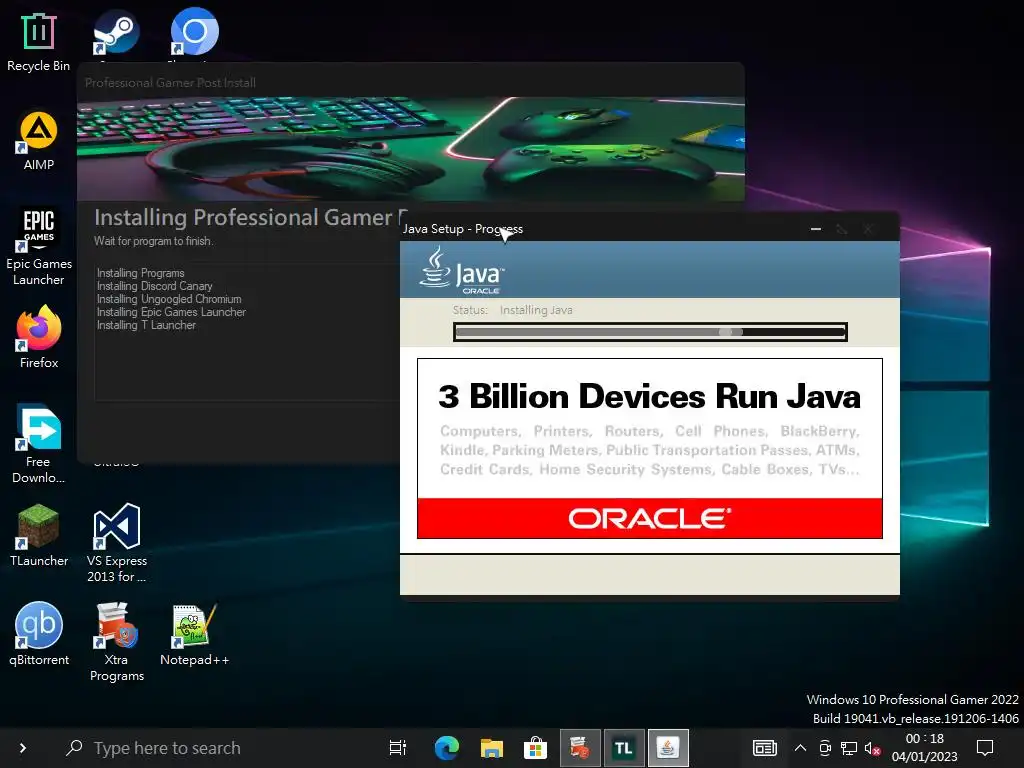Click 'Professional Gamer Post Install' title
Image resolution: width=1024 pixels, height=768 pixels.
point(170,83)
